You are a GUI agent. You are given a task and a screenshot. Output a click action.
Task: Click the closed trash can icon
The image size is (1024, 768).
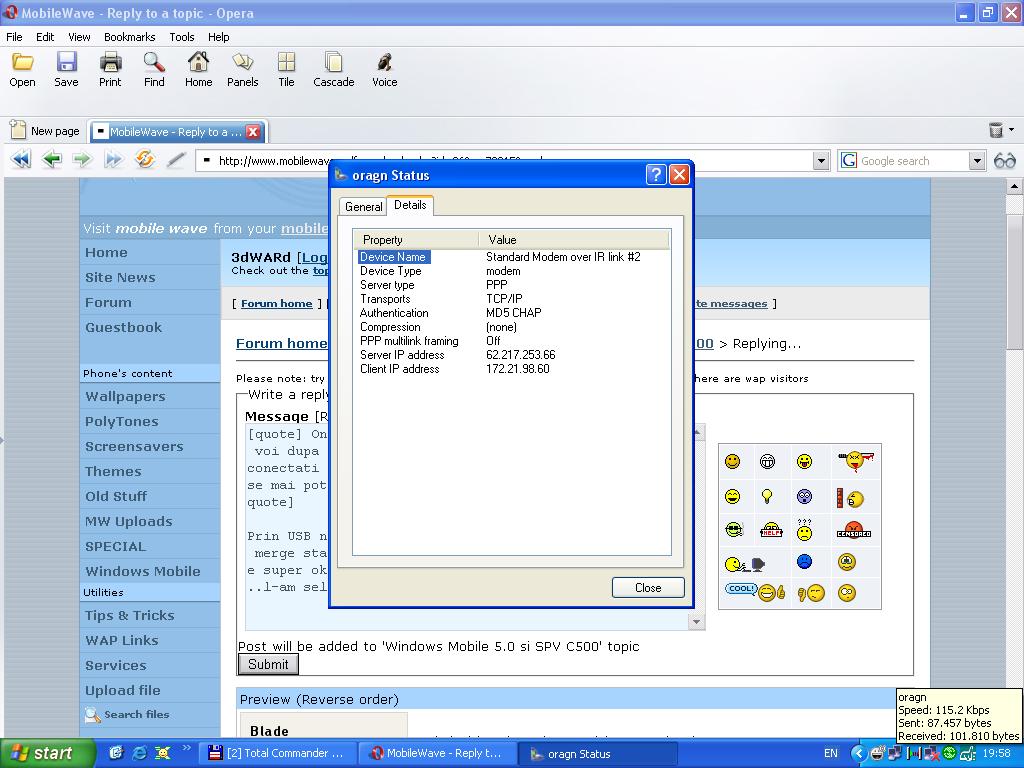pos(996,130)
